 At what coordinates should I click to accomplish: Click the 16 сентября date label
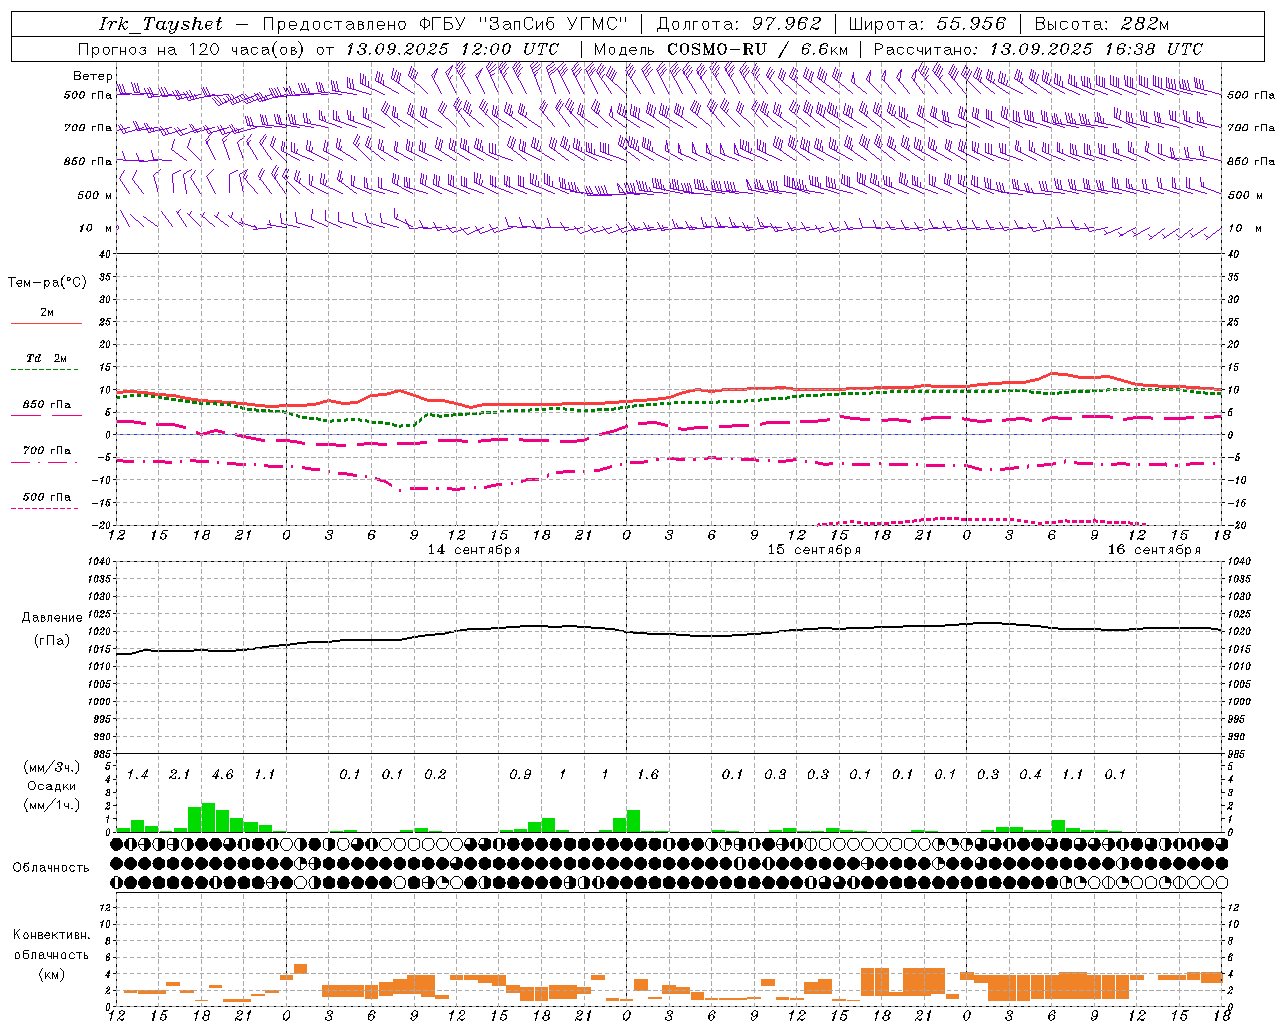pos(1154,550)
